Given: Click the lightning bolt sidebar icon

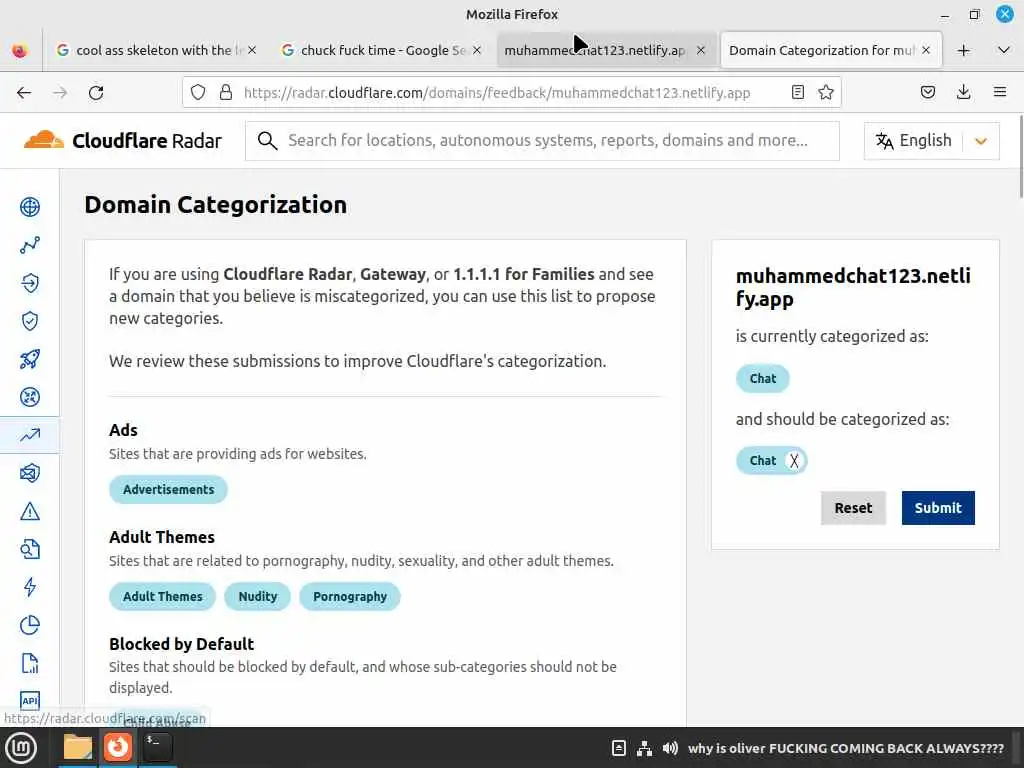Looking at the screenshot, I should (29, 587).
